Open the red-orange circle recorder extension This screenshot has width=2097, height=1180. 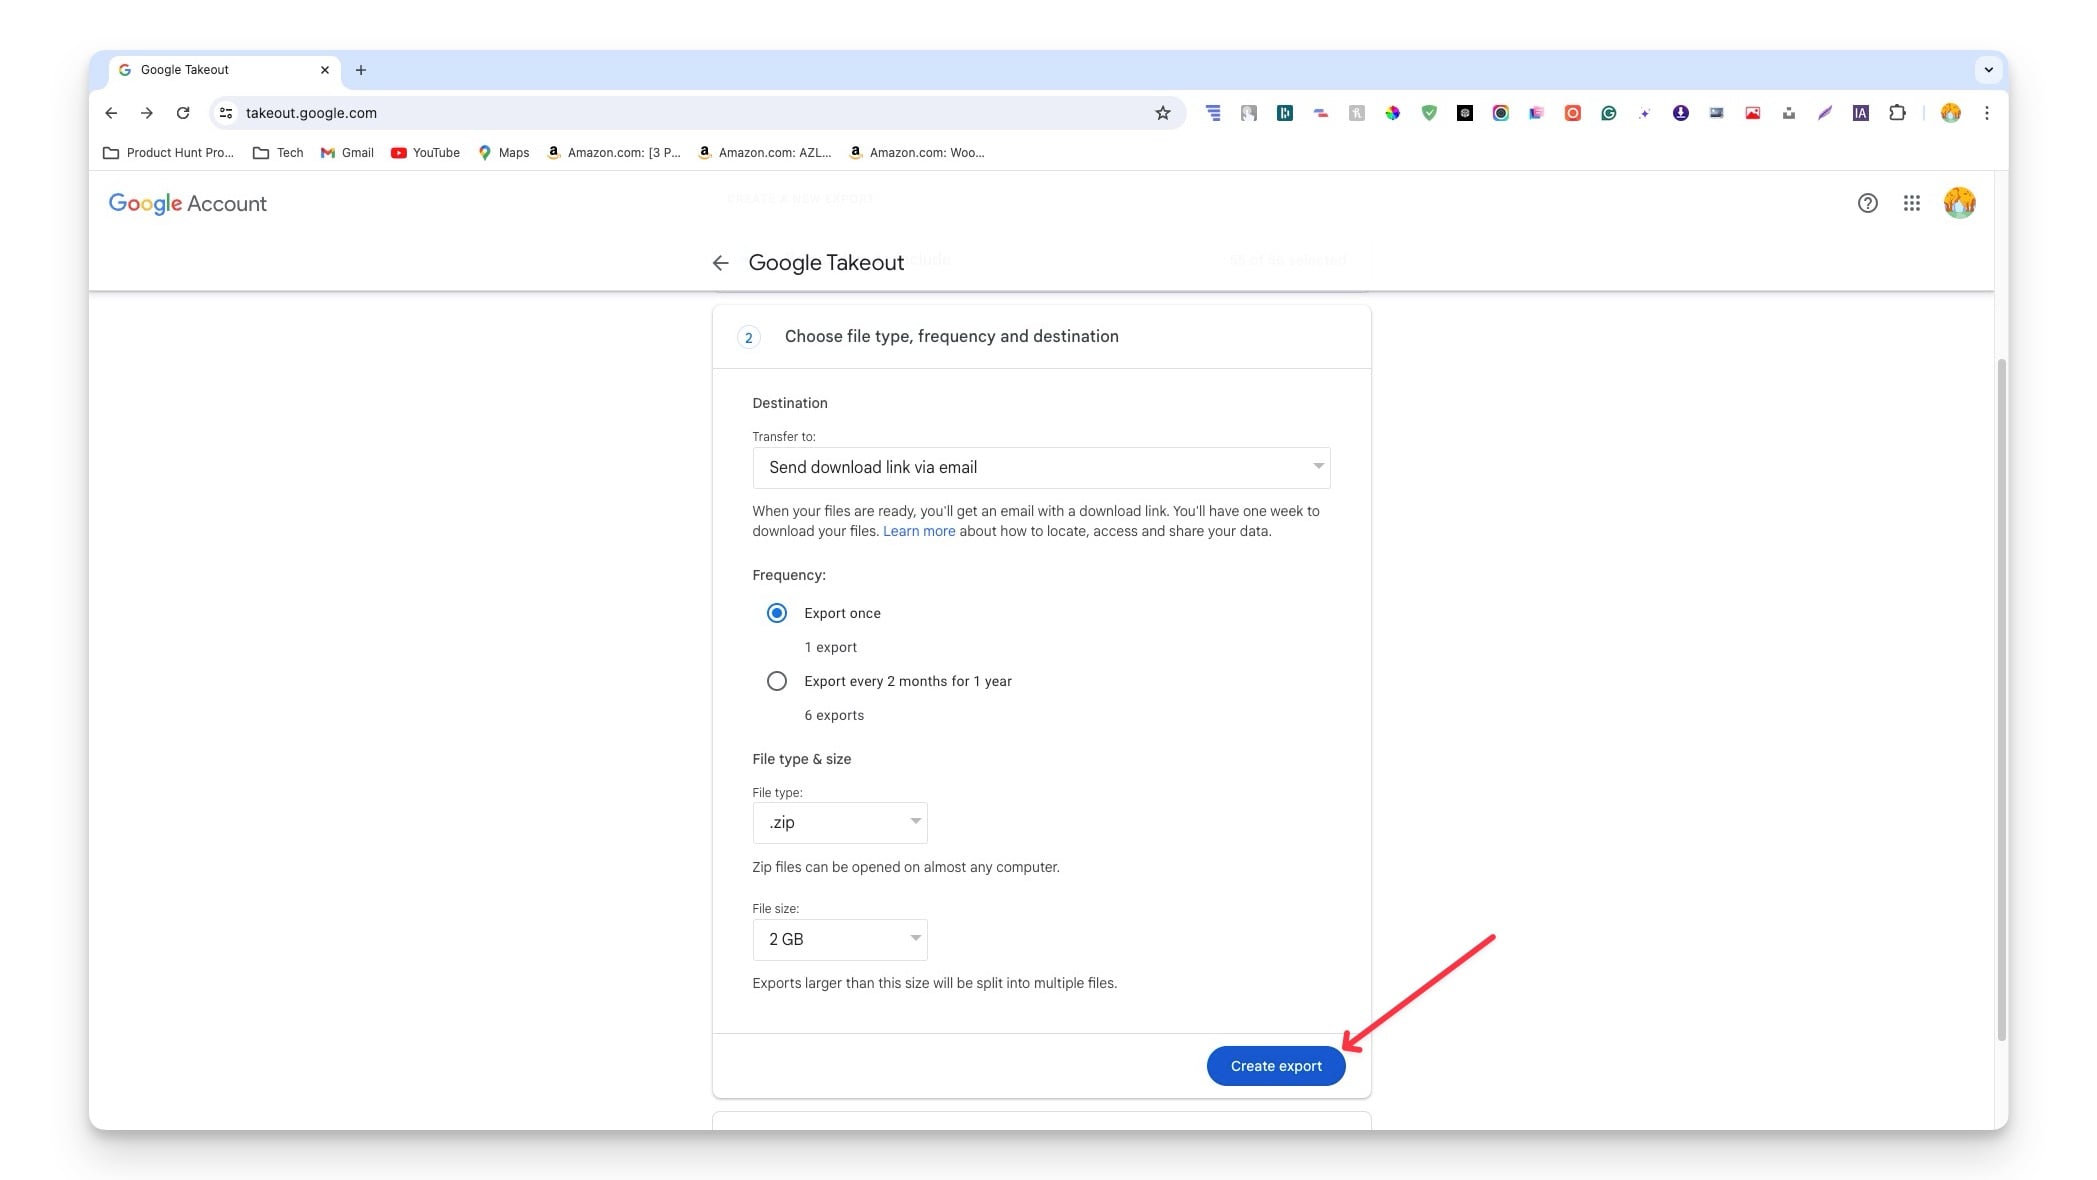tap(1573, 113)
